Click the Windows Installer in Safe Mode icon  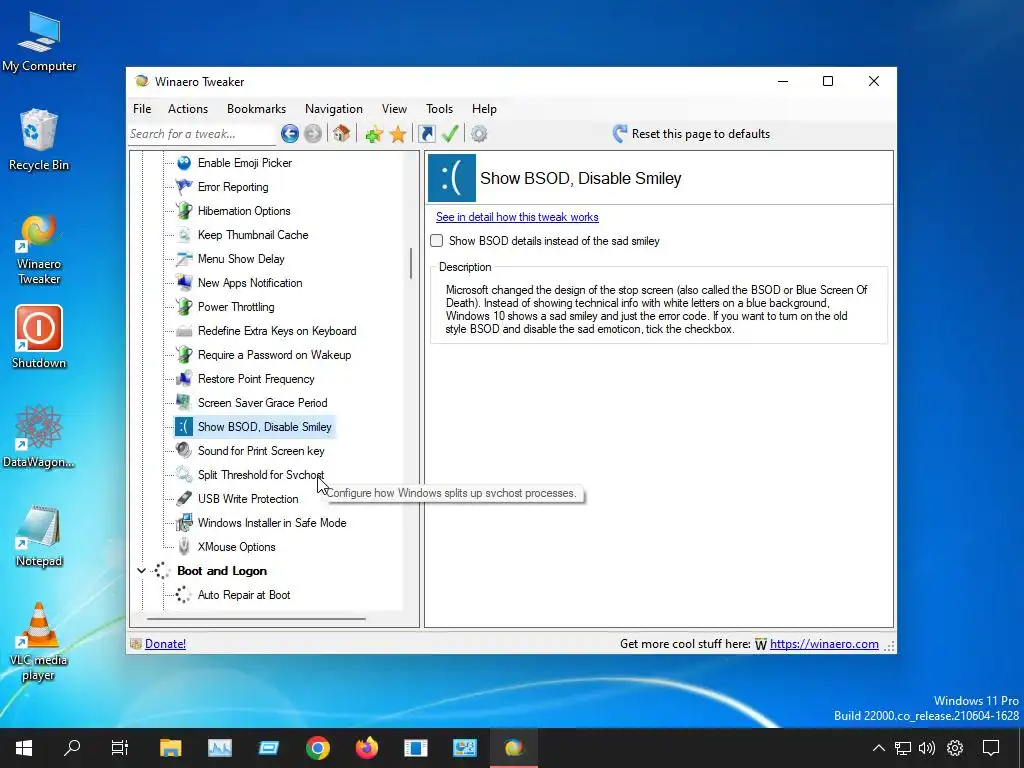click(184, 522)
